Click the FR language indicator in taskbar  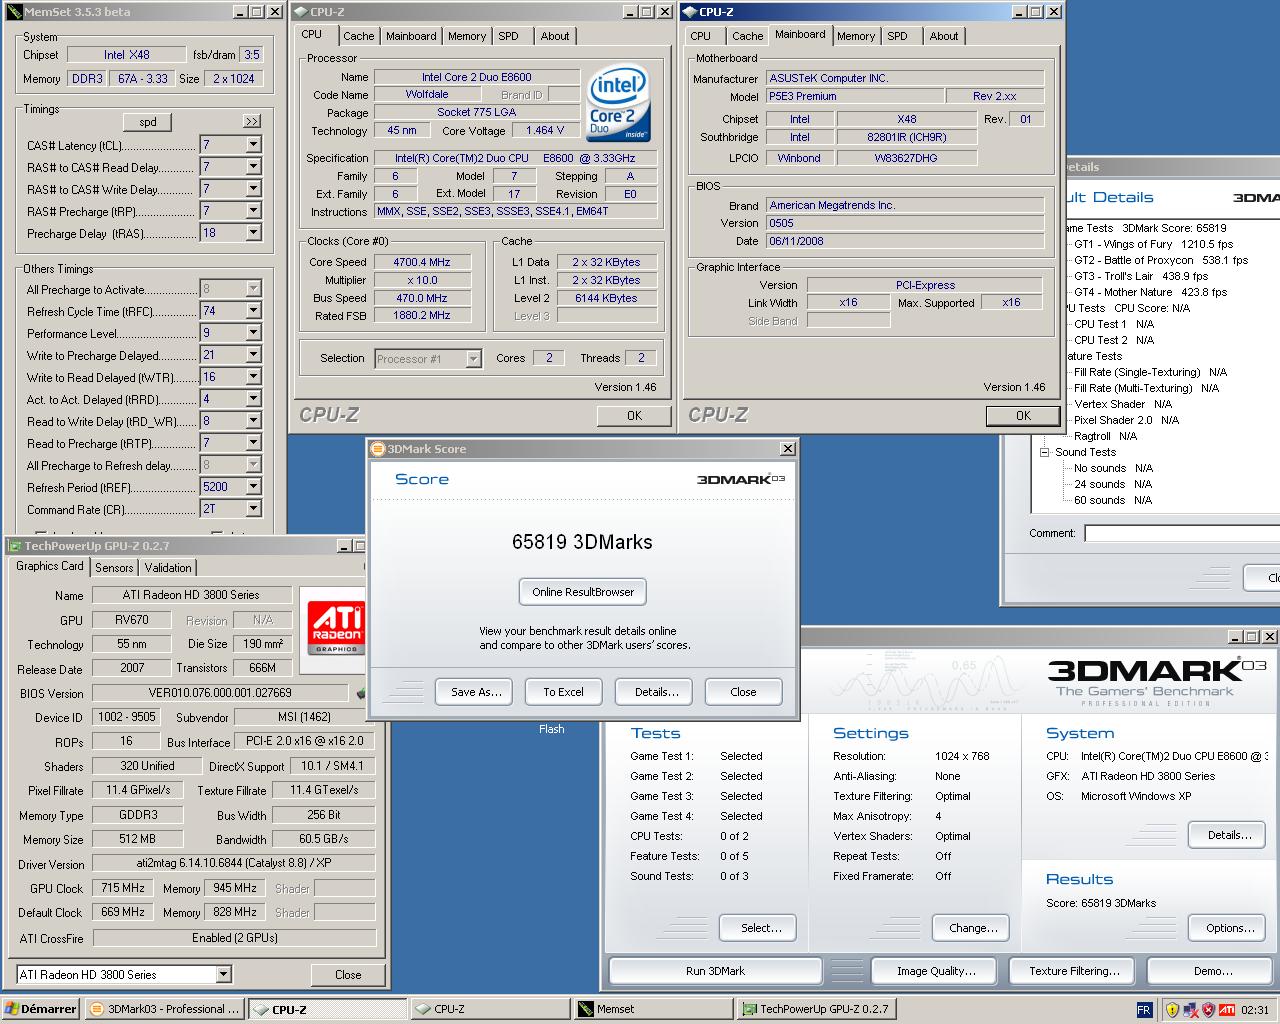[1145, 1010]
